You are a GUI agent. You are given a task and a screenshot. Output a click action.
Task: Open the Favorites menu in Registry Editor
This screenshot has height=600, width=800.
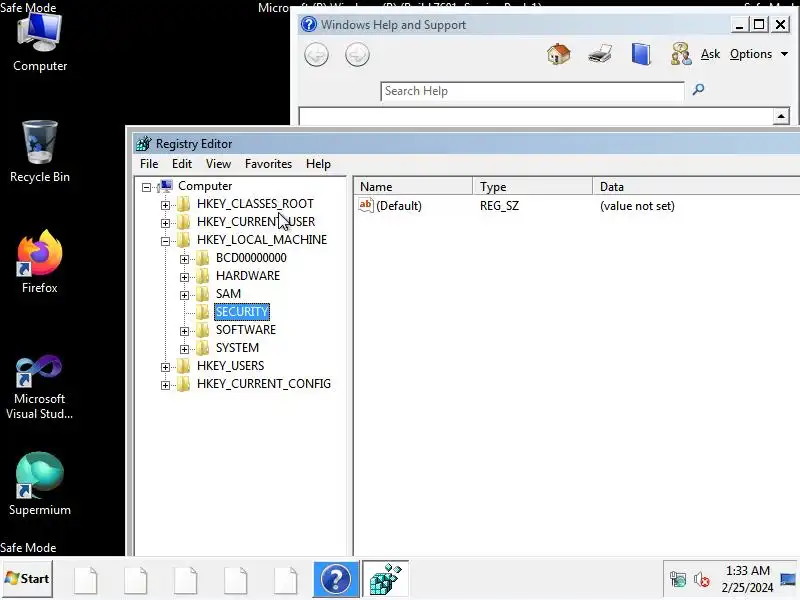tap(268, 164)
